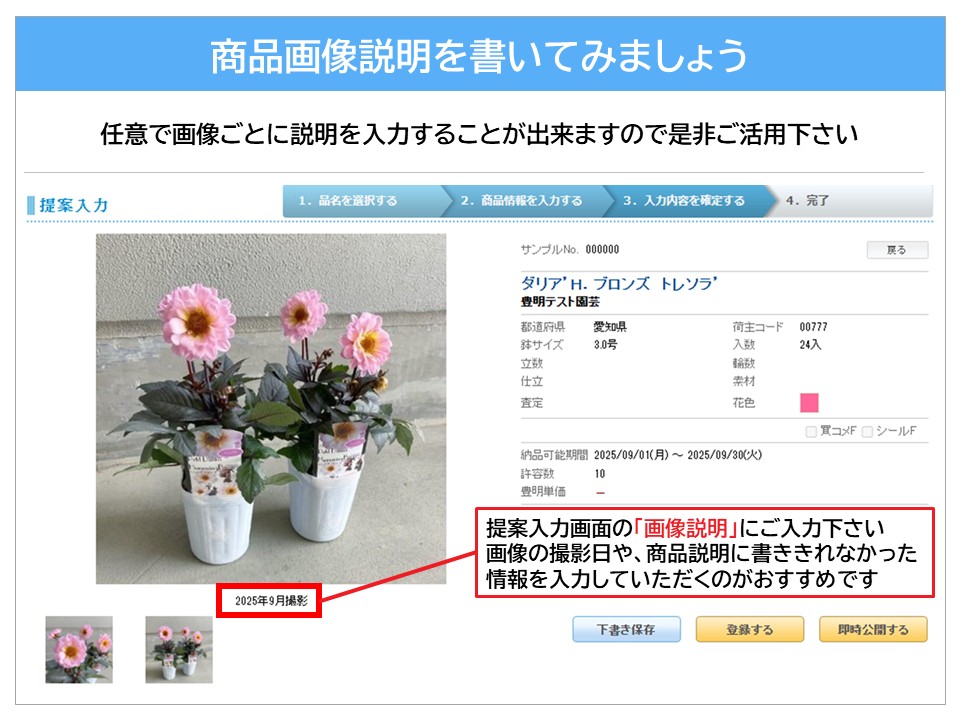This screenshot has width=960, height=720.
Task: Open the first dahlia close-up thumbnail
Action: (79, 650)
